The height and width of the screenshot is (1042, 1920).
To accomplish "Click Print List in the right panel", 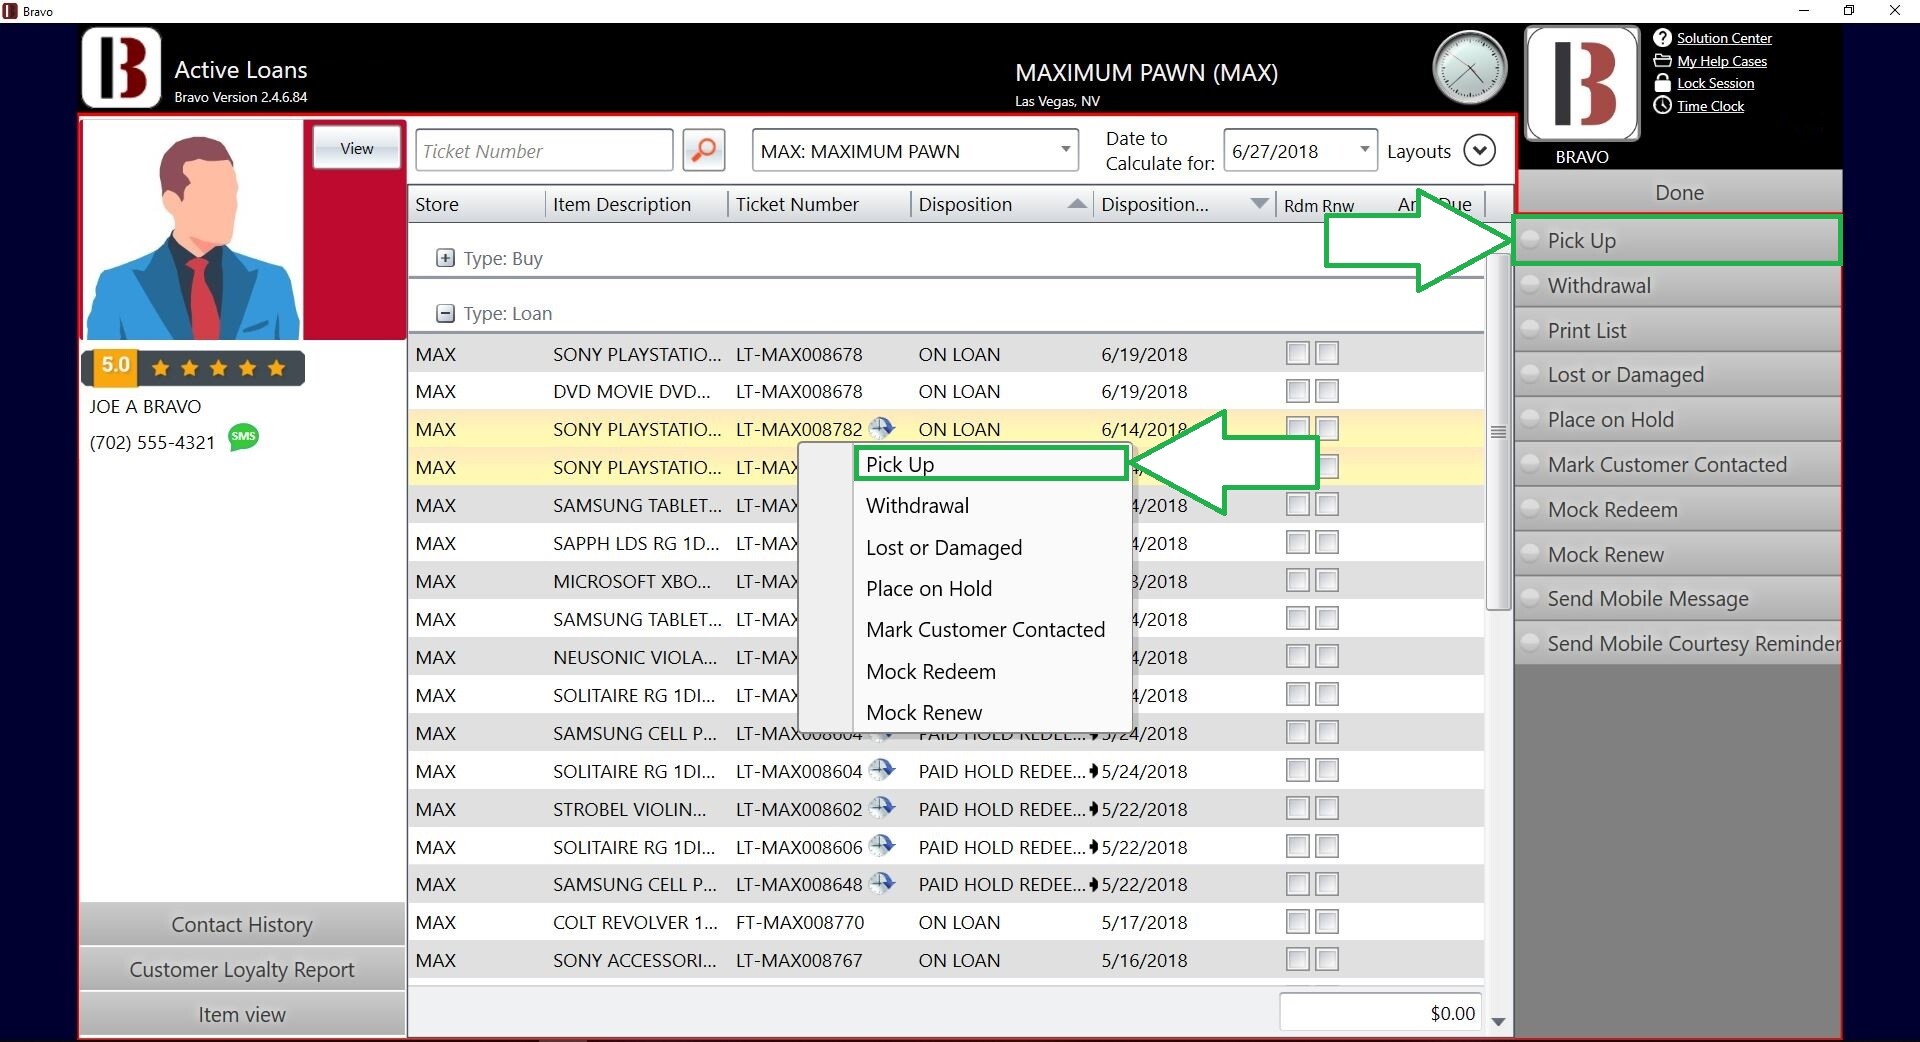I will point(1679,330).
